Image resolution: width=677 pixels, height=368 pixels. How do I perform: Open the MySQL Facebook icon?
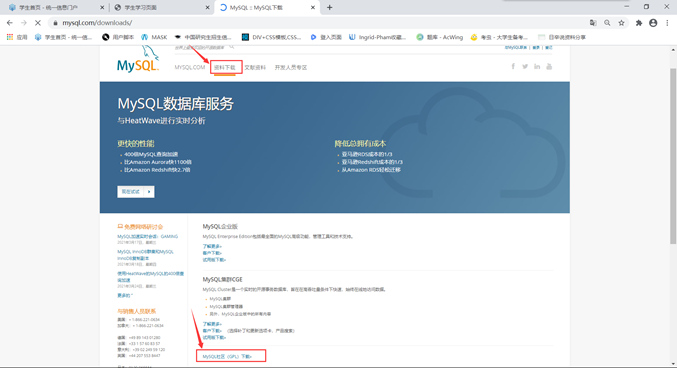tap(513, 67)
